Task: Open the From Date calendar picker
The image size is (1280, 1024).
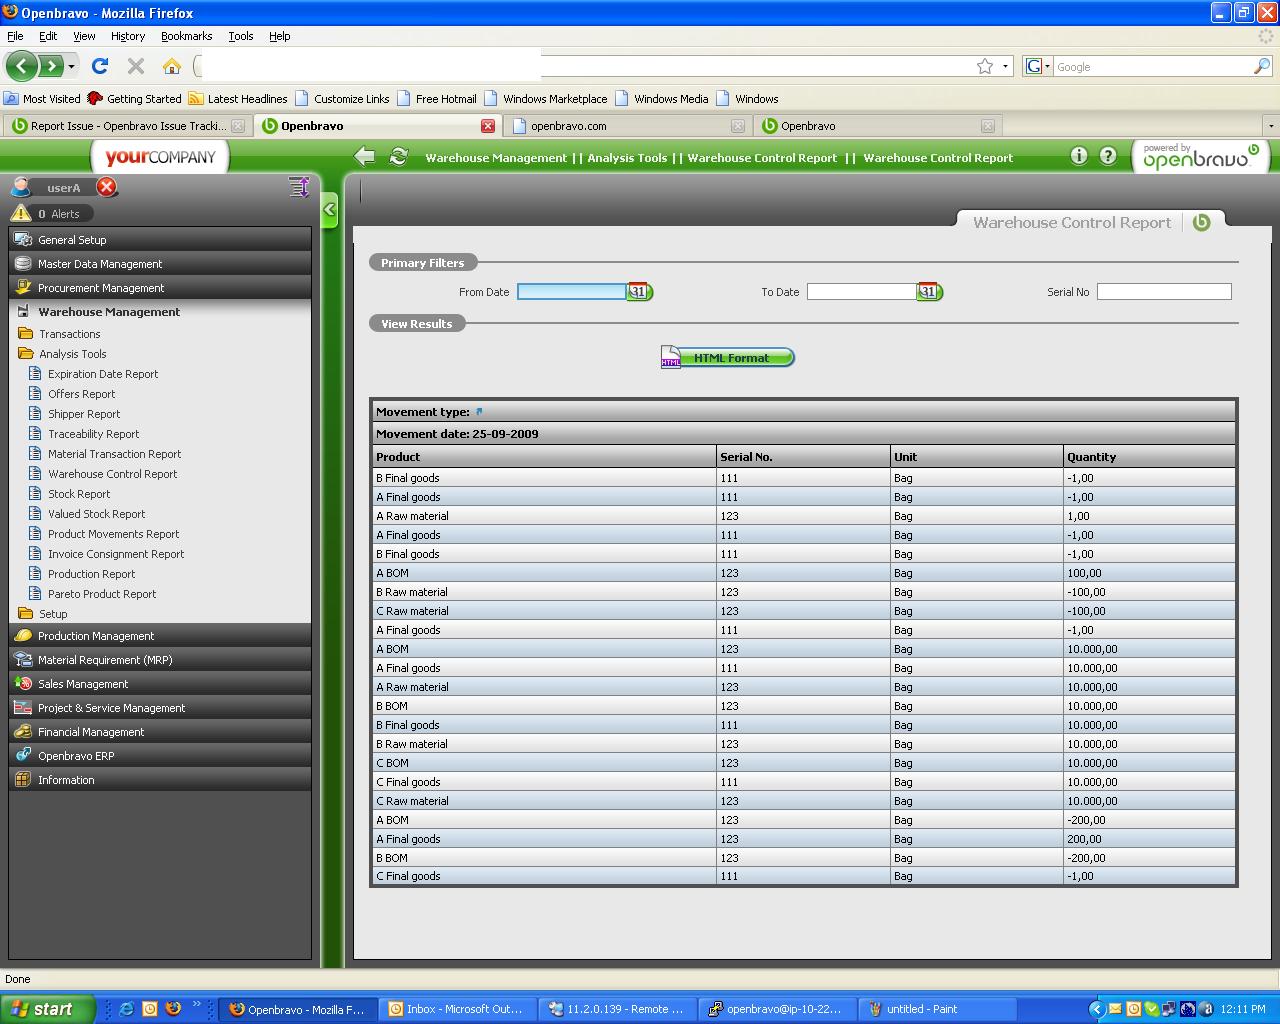Action: [x=639, y=292]
